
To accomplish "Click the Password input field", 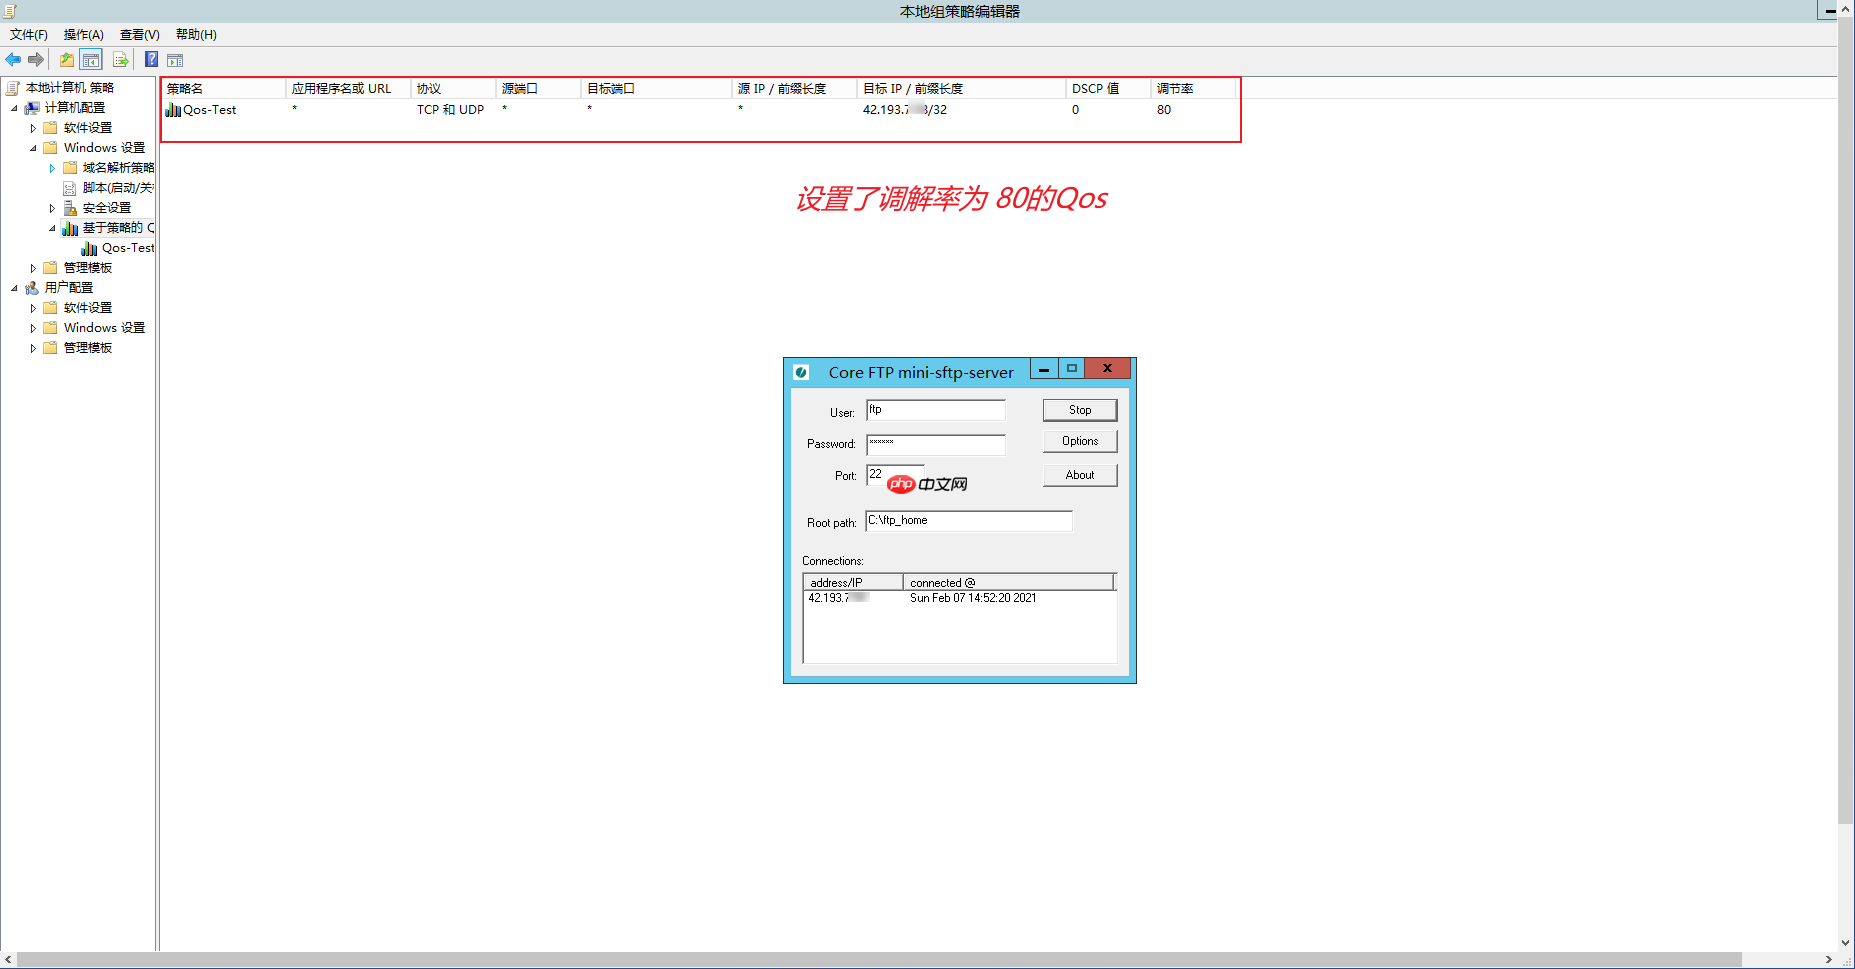I will coord(934,444).
